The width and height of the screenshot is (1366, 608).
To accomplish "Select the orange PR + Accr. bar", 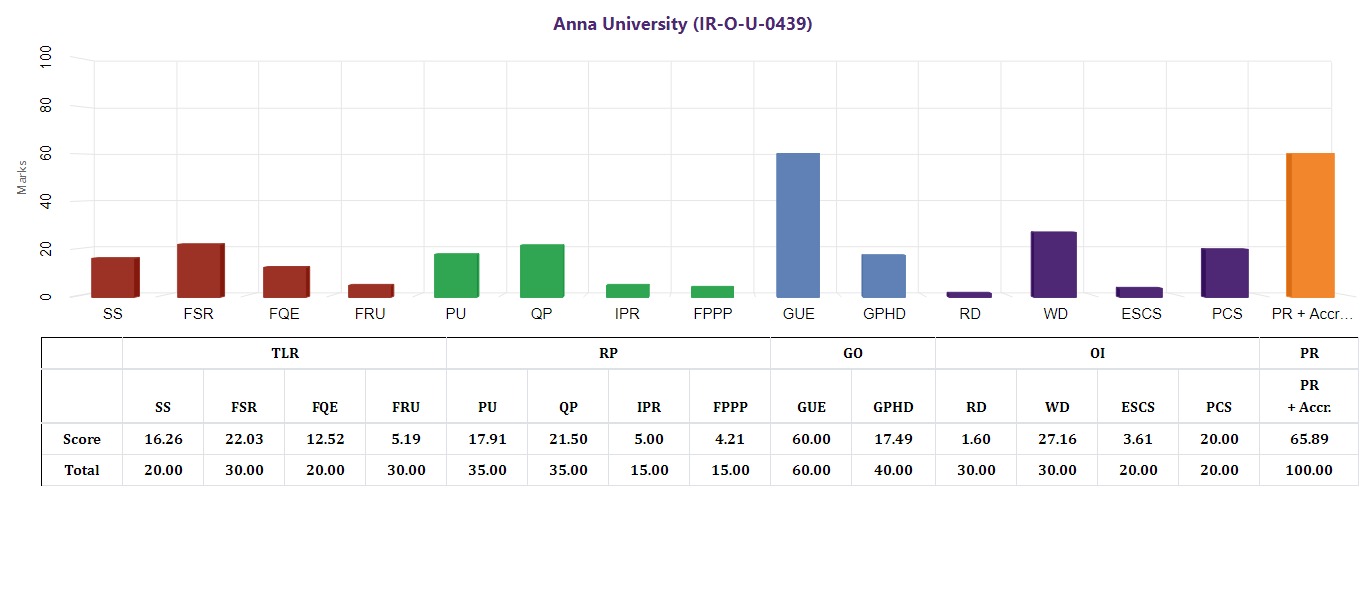I will point(1310,225).
